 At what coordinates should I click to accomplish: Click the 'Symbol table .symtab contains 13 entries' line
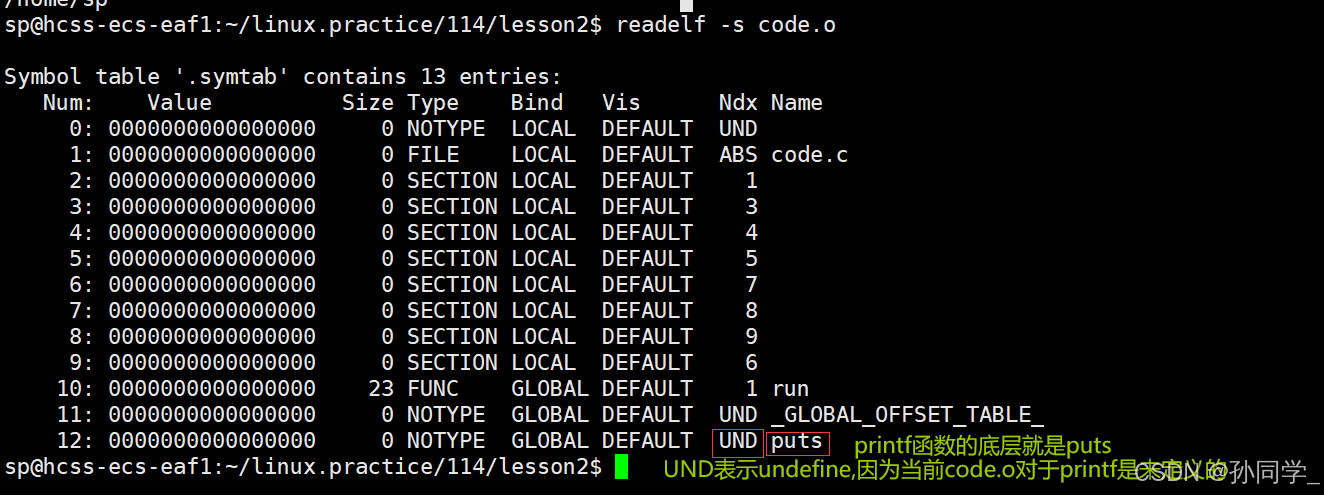click(x=284, y=77)
